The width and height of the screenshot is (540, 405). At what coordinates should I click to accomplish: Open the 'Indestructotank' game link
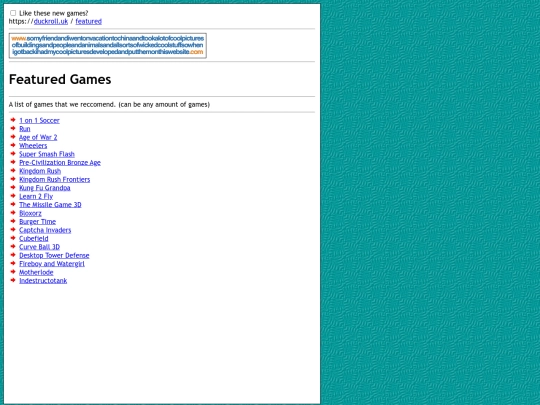pos(43,281)
